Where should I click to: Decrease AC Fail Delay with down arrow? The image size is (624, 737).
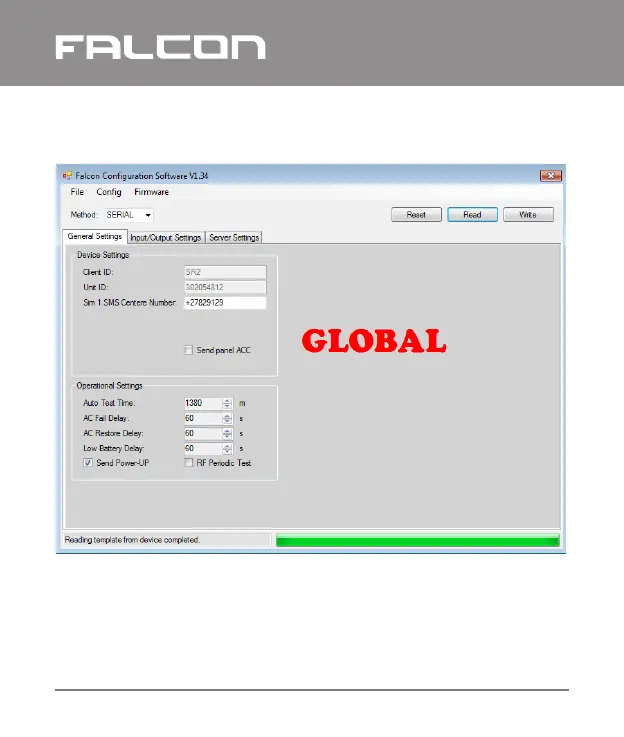(x=227, y=421)
